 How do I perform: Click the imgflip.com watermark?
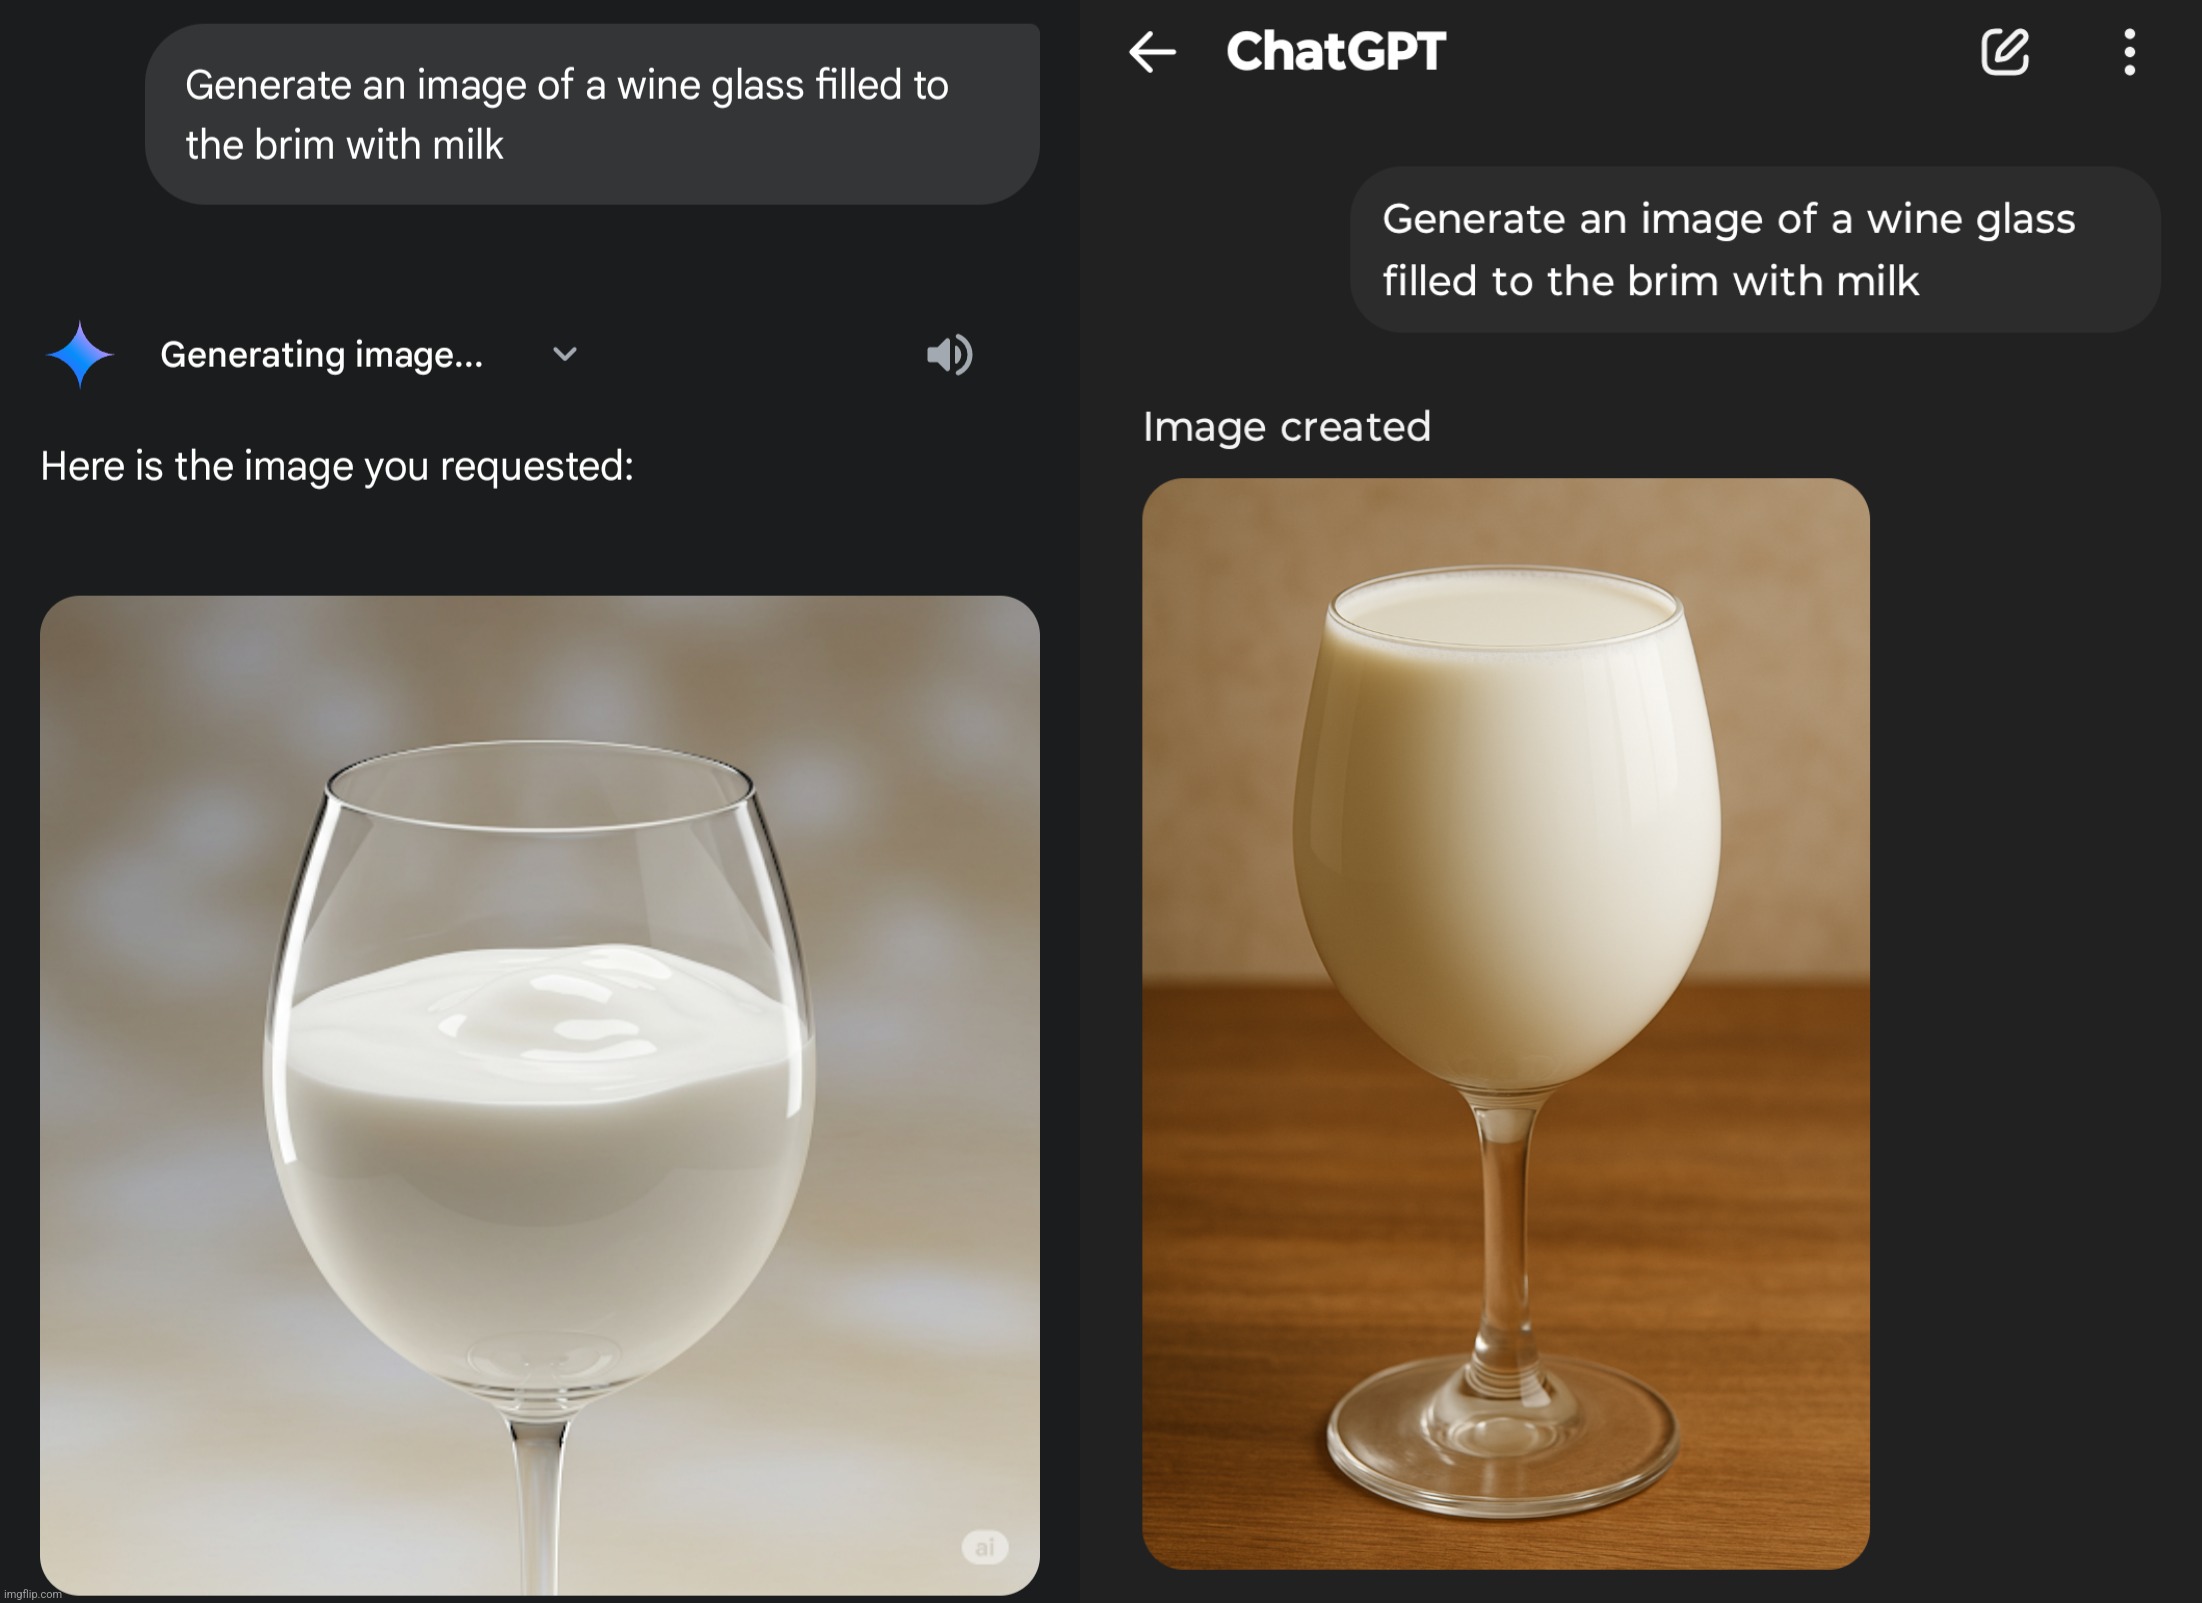coord(32,1594)
